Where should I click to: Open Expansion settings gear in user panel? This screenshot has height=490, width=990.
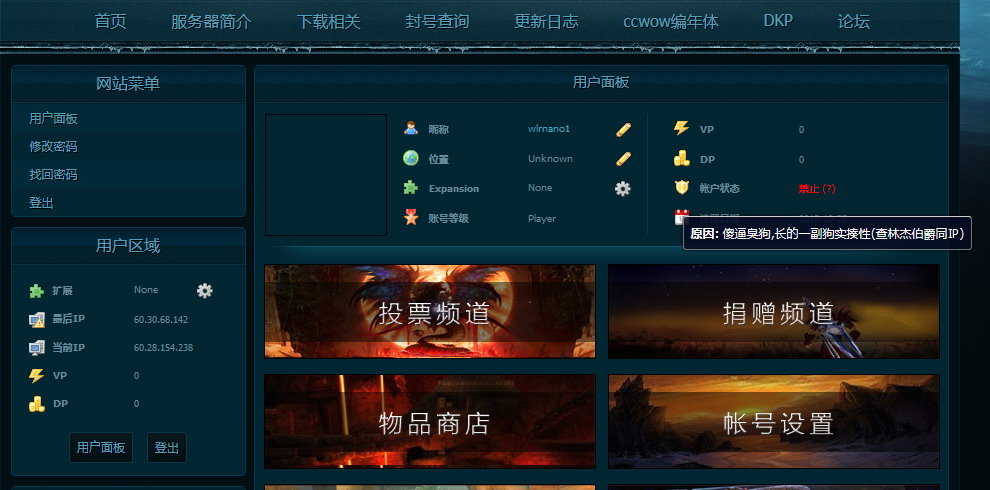622,188
